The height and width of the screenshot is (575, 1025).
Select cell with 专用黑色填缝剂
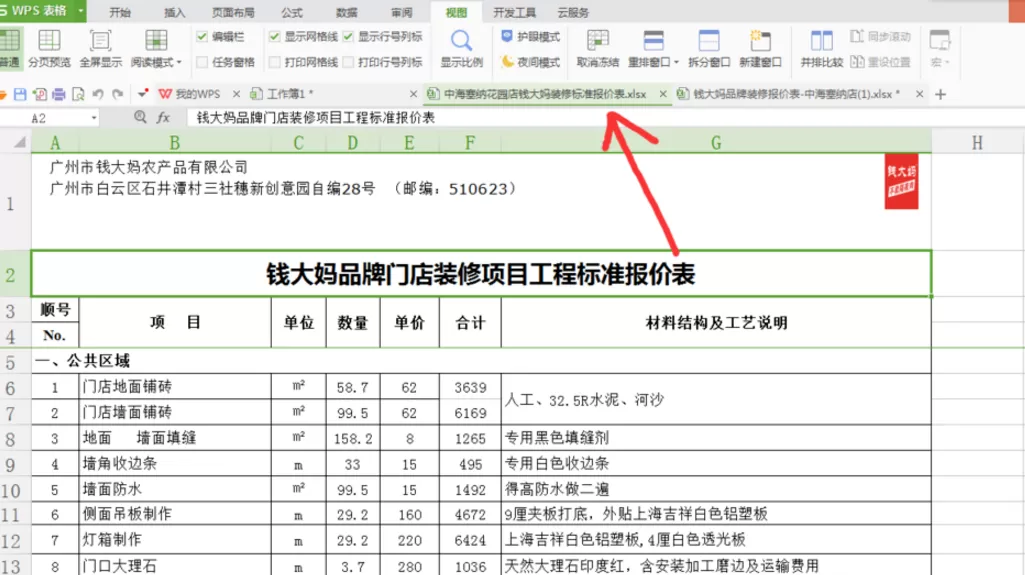click(x=716, y=438)
